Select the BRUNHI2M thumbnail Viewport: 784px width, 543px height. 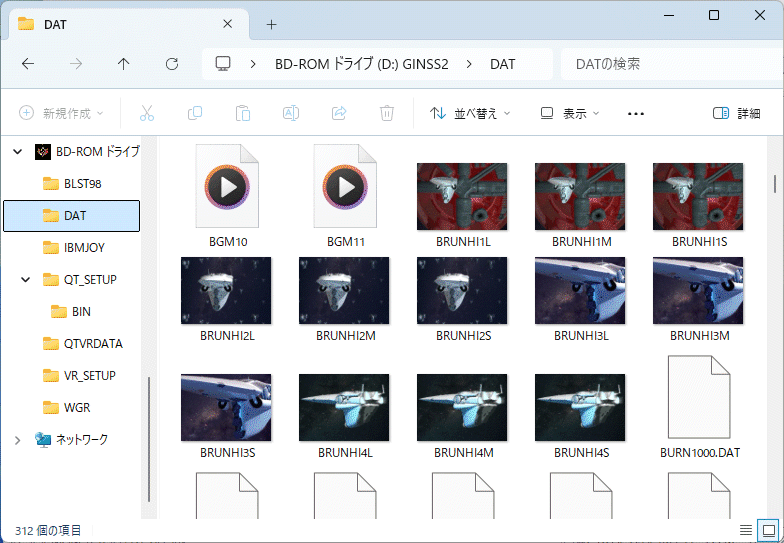[344, 290]
